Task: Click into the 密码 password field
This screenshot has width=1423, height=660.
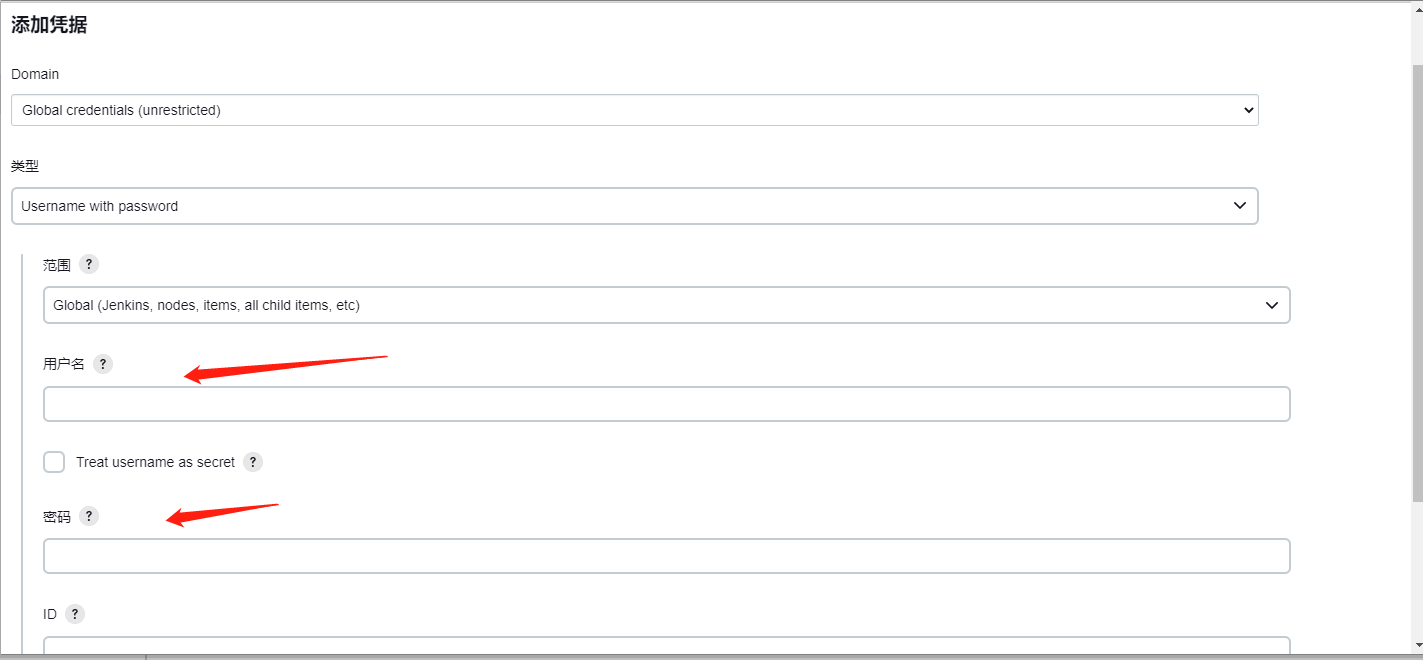Action: point(666,556)
